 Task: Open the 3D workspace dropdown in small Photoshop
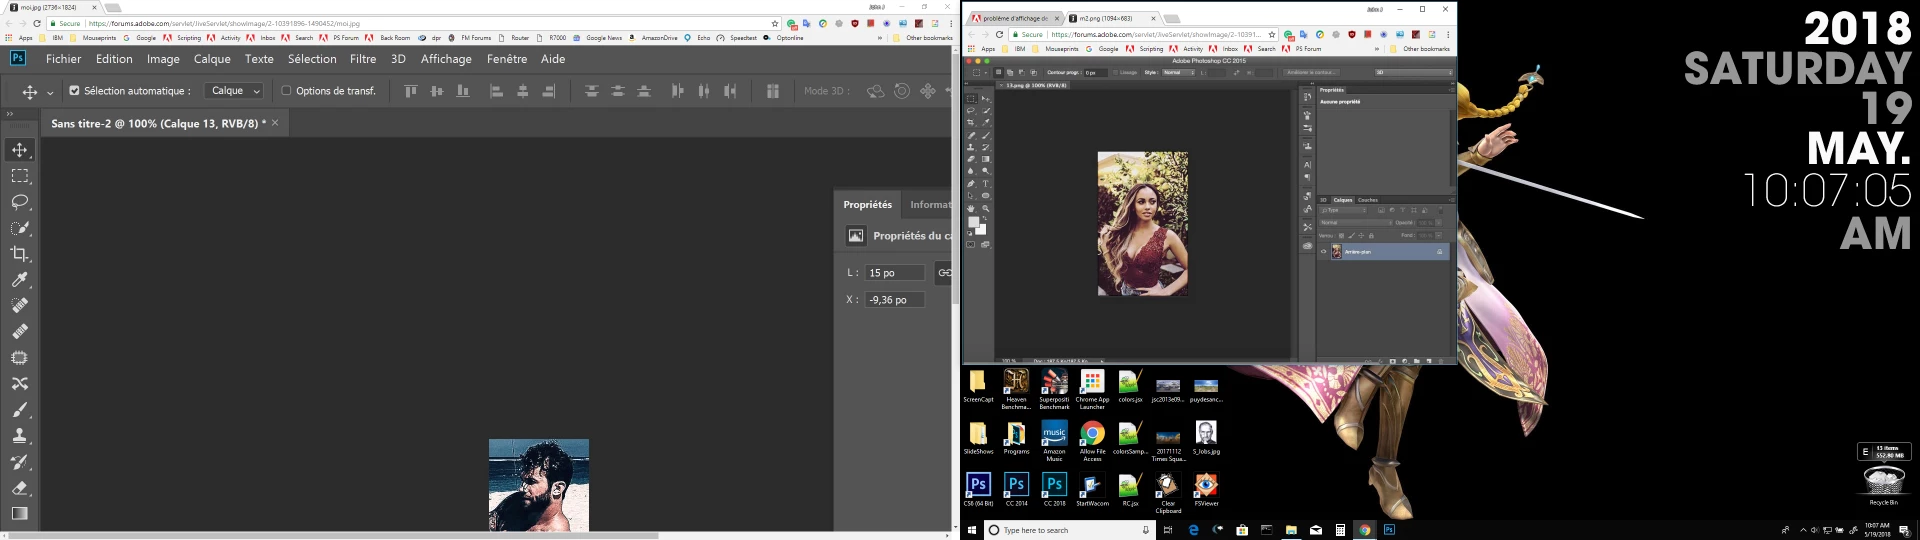[1412, 73]
